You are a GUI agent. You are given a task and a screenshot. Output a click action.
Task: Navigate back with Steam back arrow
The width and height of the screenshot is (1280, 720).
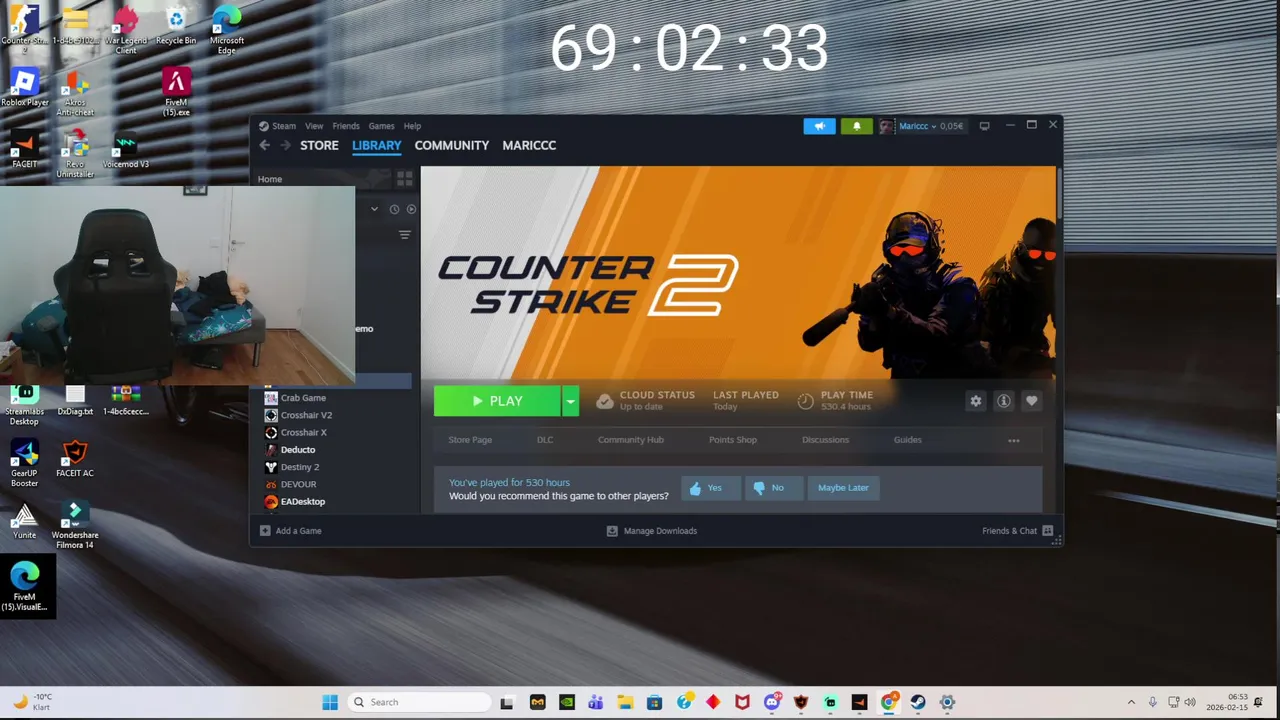pyautogui.click(x=265, y=145)
